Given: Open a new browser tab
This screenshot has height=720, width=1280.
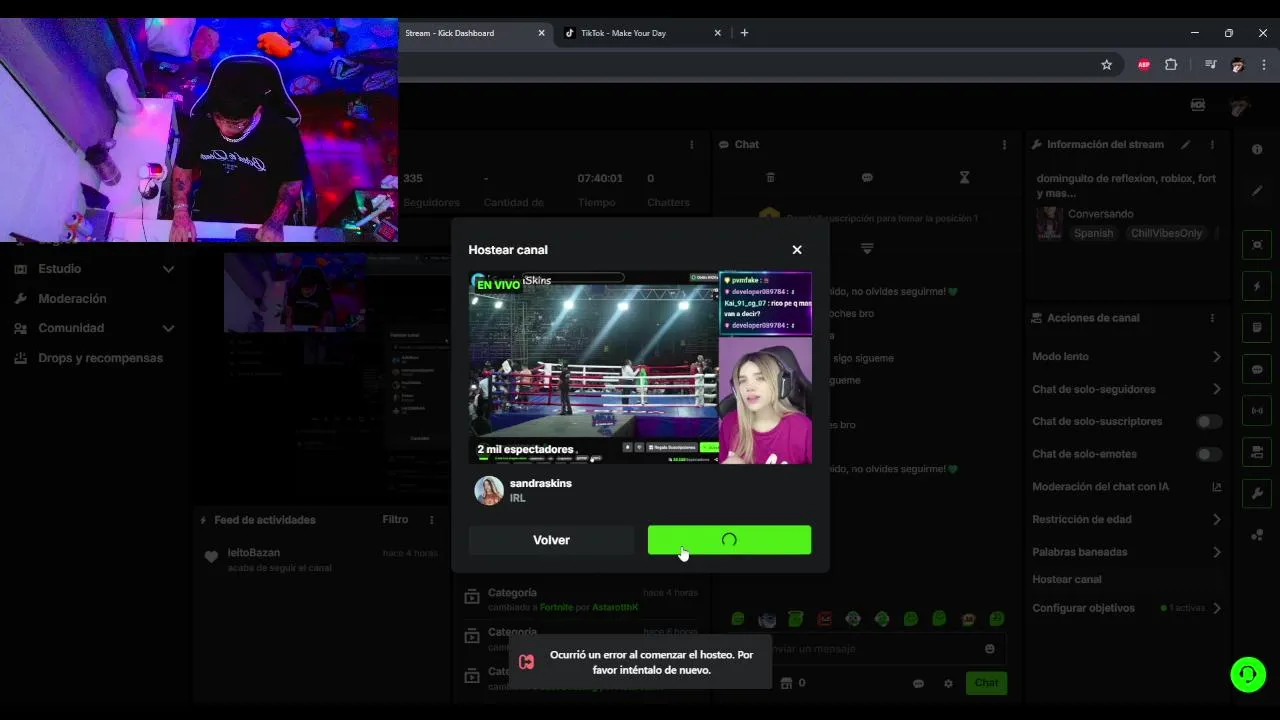Looking at the screenshot, I should pyautogui.click(x=744, y=33).
